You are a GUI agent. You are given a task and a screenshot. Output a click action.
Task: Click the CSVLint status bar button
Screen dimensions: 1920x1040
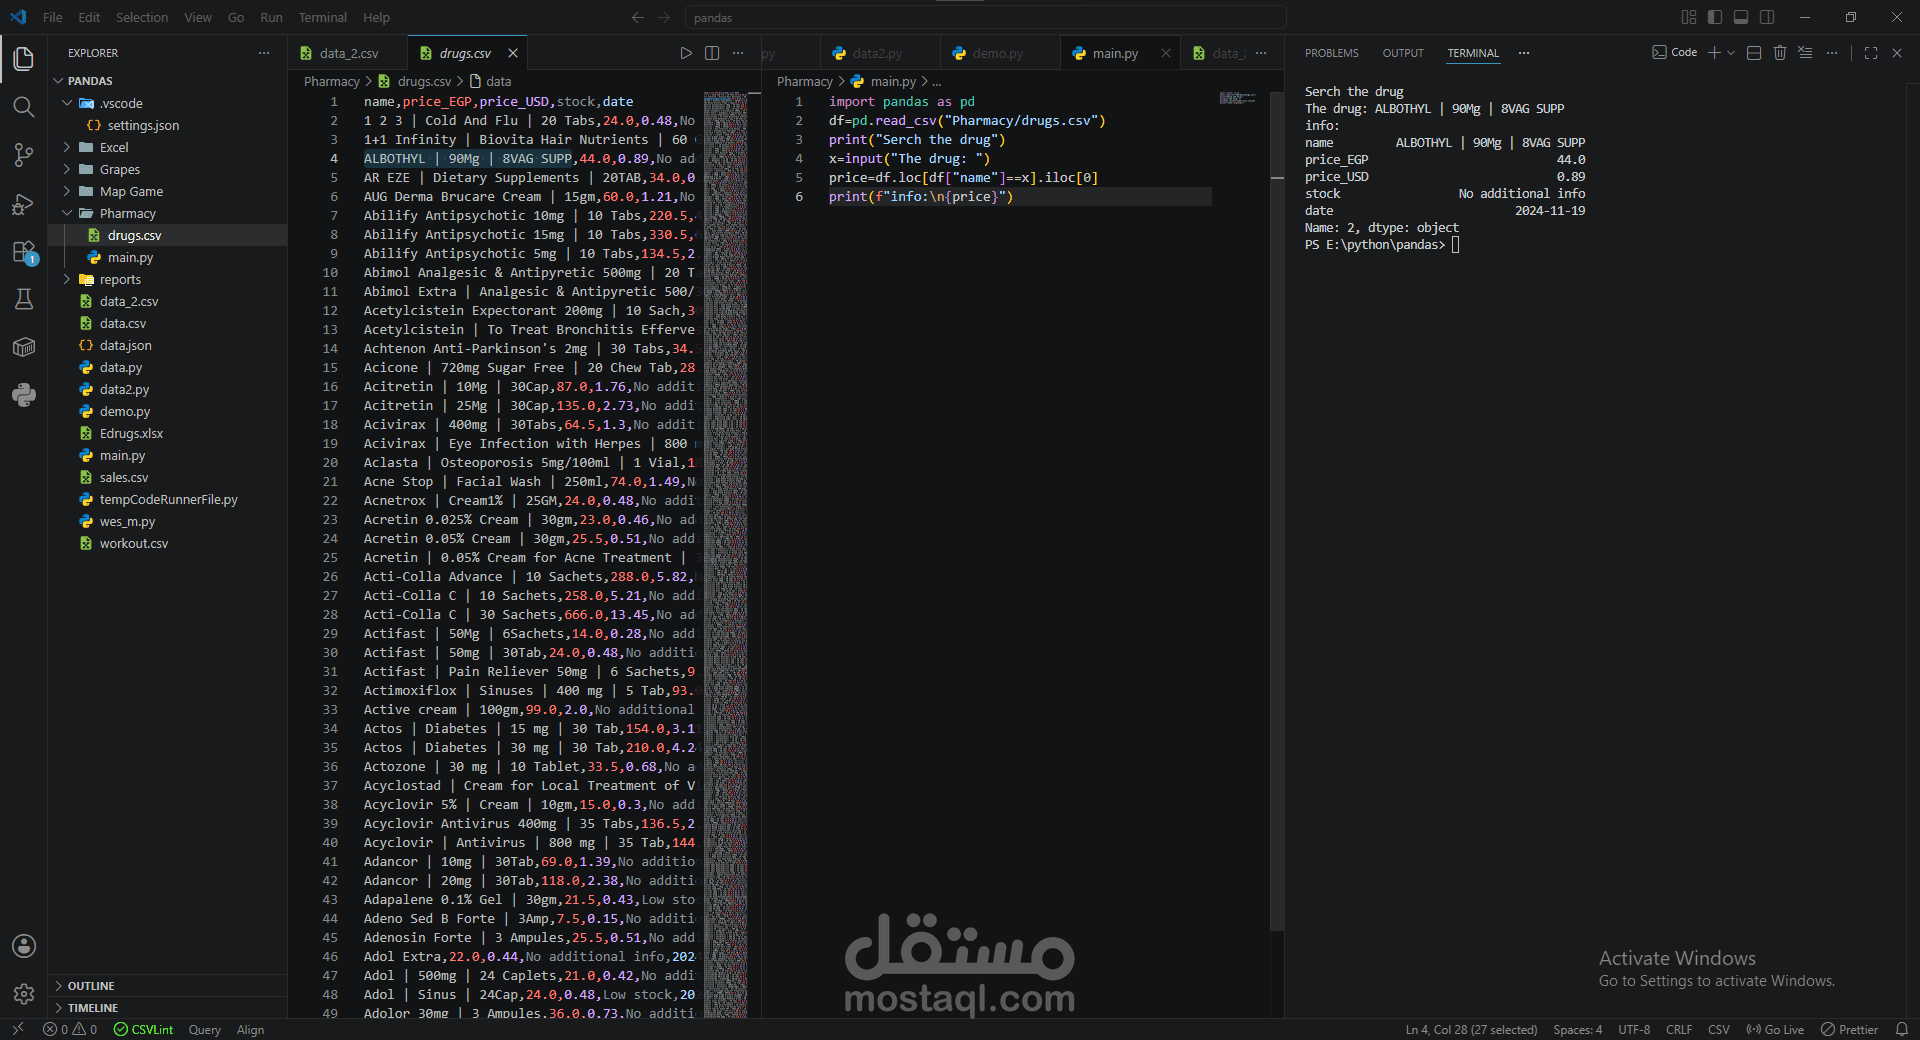coord(143,1030)
